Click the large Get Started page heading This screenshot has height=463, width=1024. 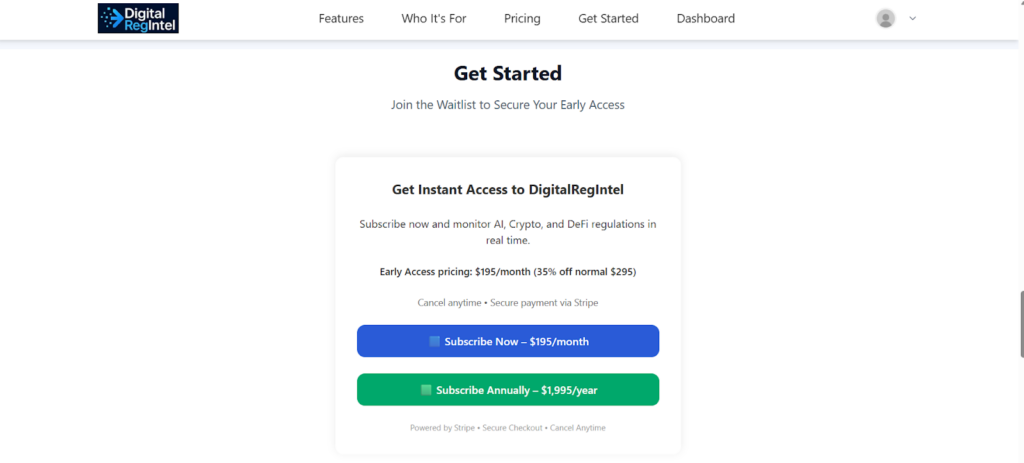pyautogui.click(x=508, y=73)
